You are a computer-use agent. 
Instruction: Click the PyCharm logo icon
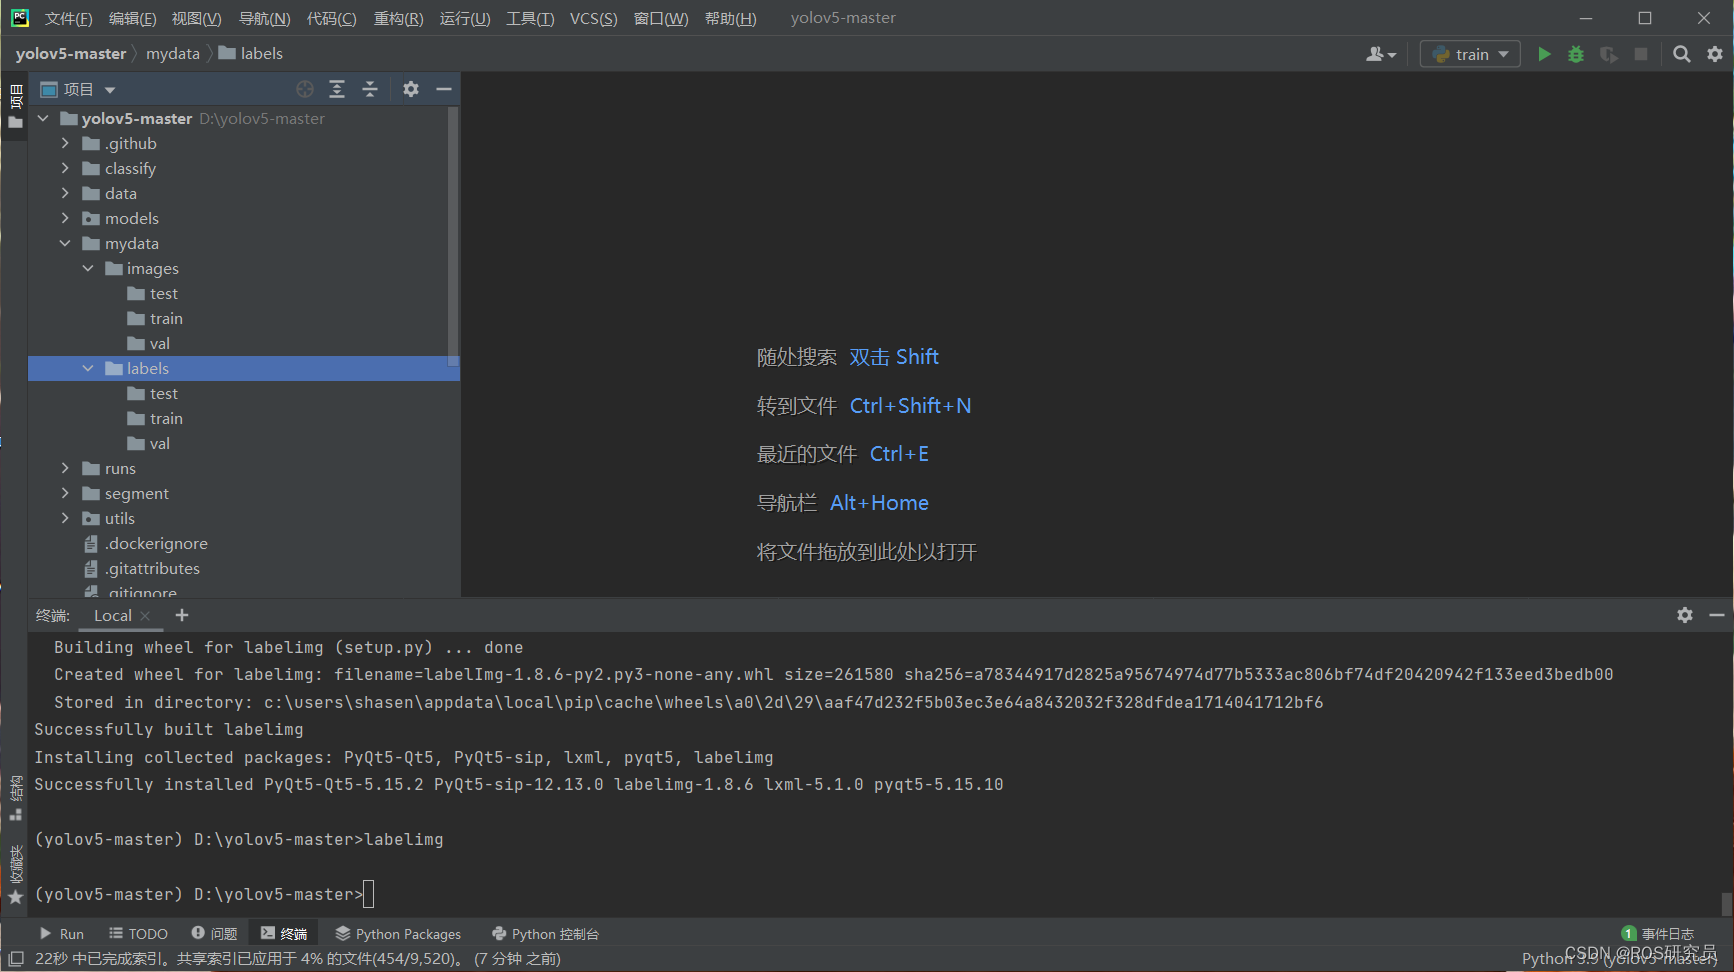pyautogui.click(x=19, y=18)
